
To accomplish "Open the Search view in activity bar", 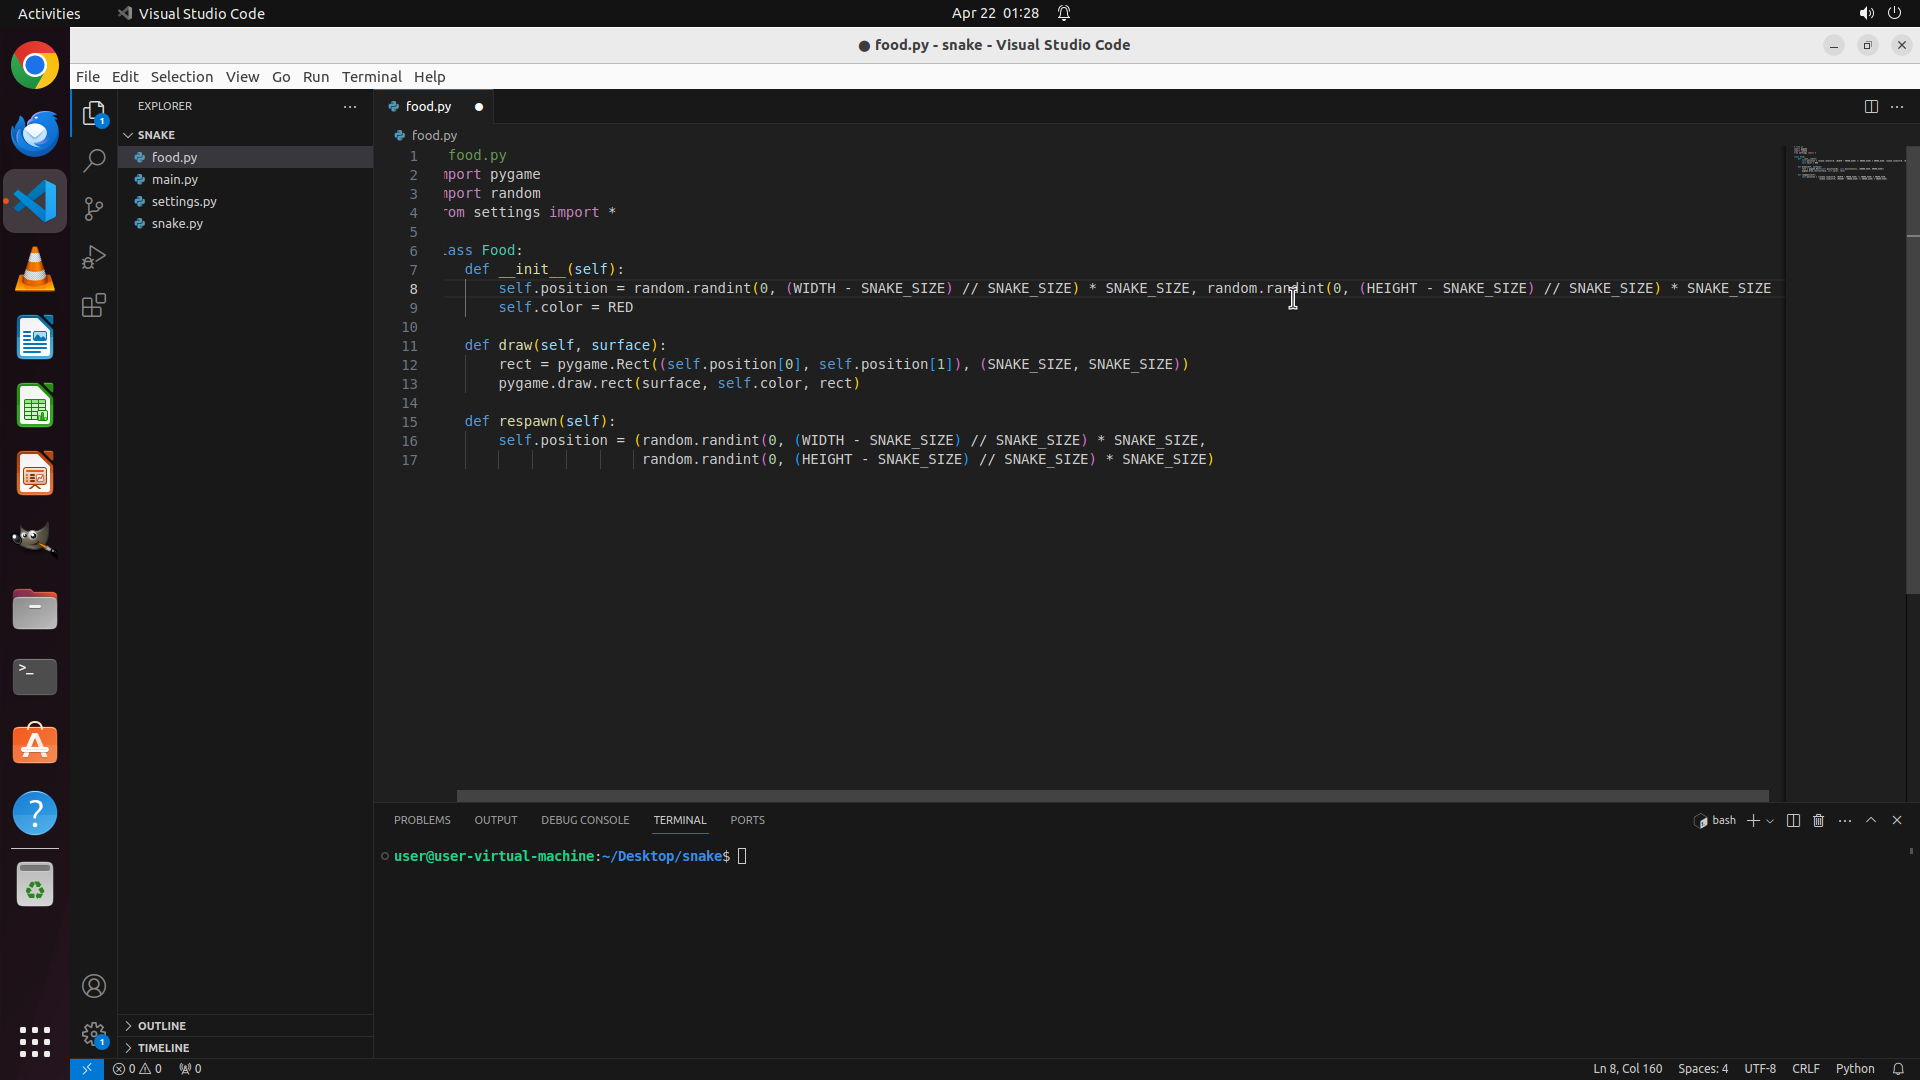I will pyautogui.click(x=94, y=160).
